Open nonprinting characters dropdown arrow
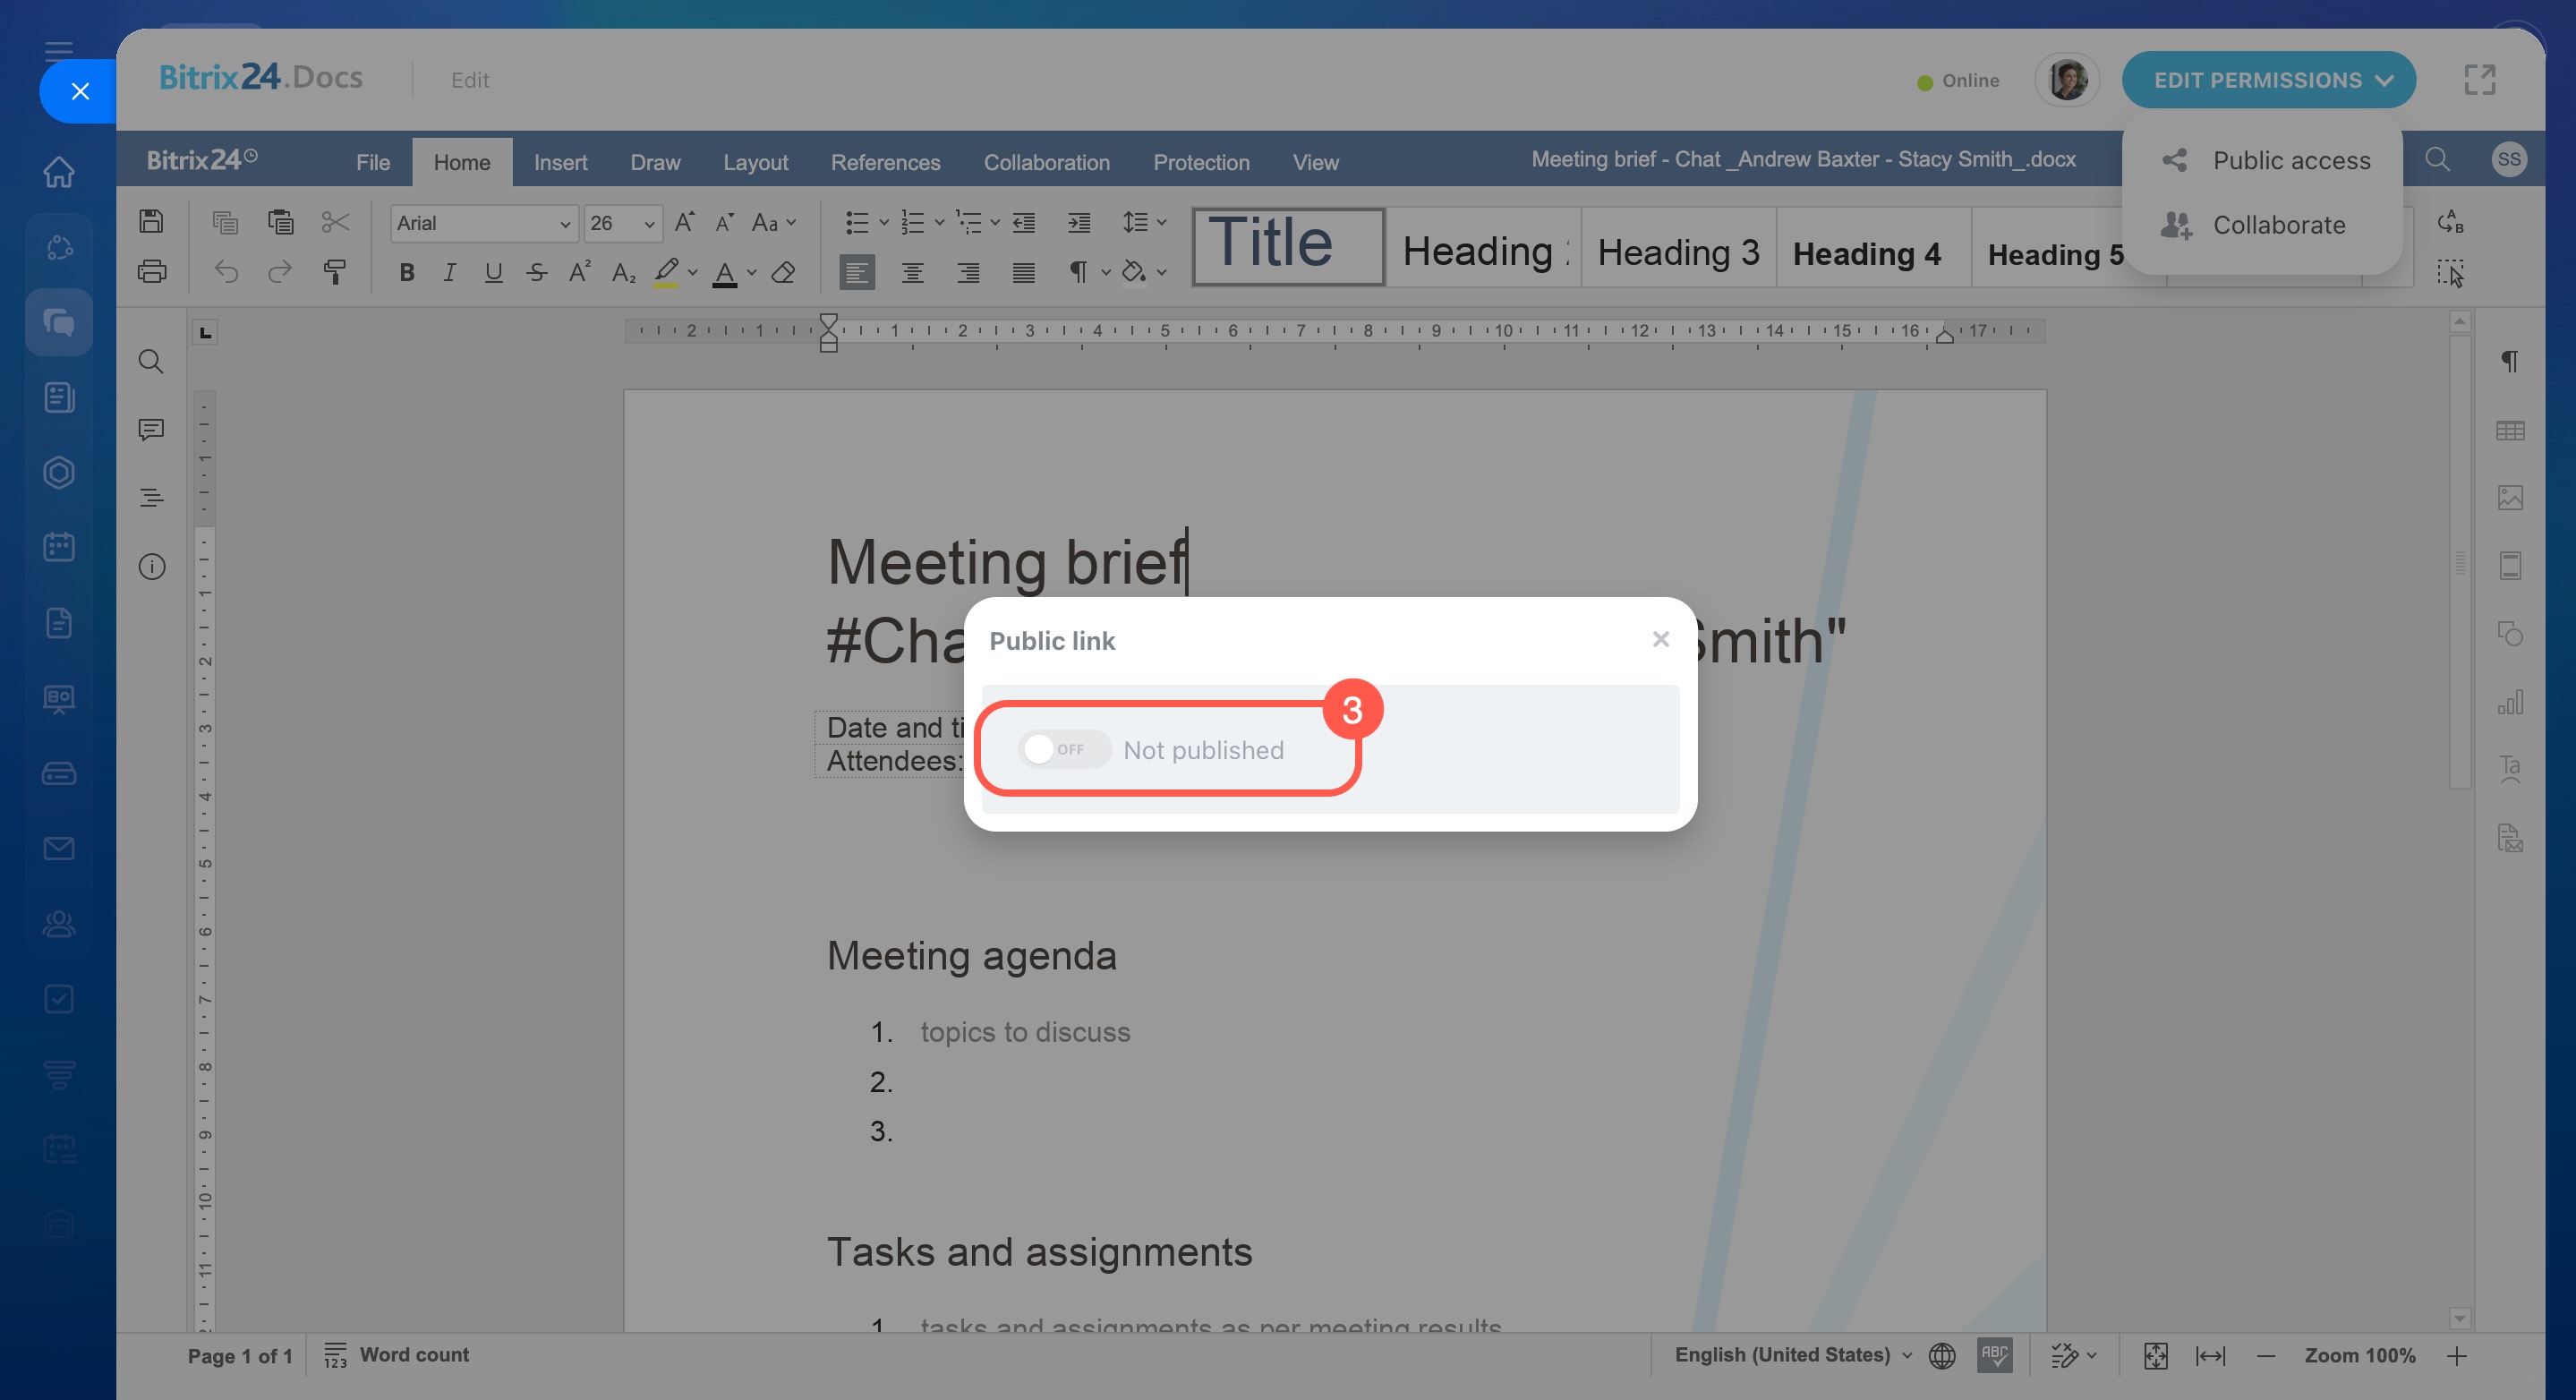The width and height of the screenshot is (2576, 1400). click(1106, 272)
